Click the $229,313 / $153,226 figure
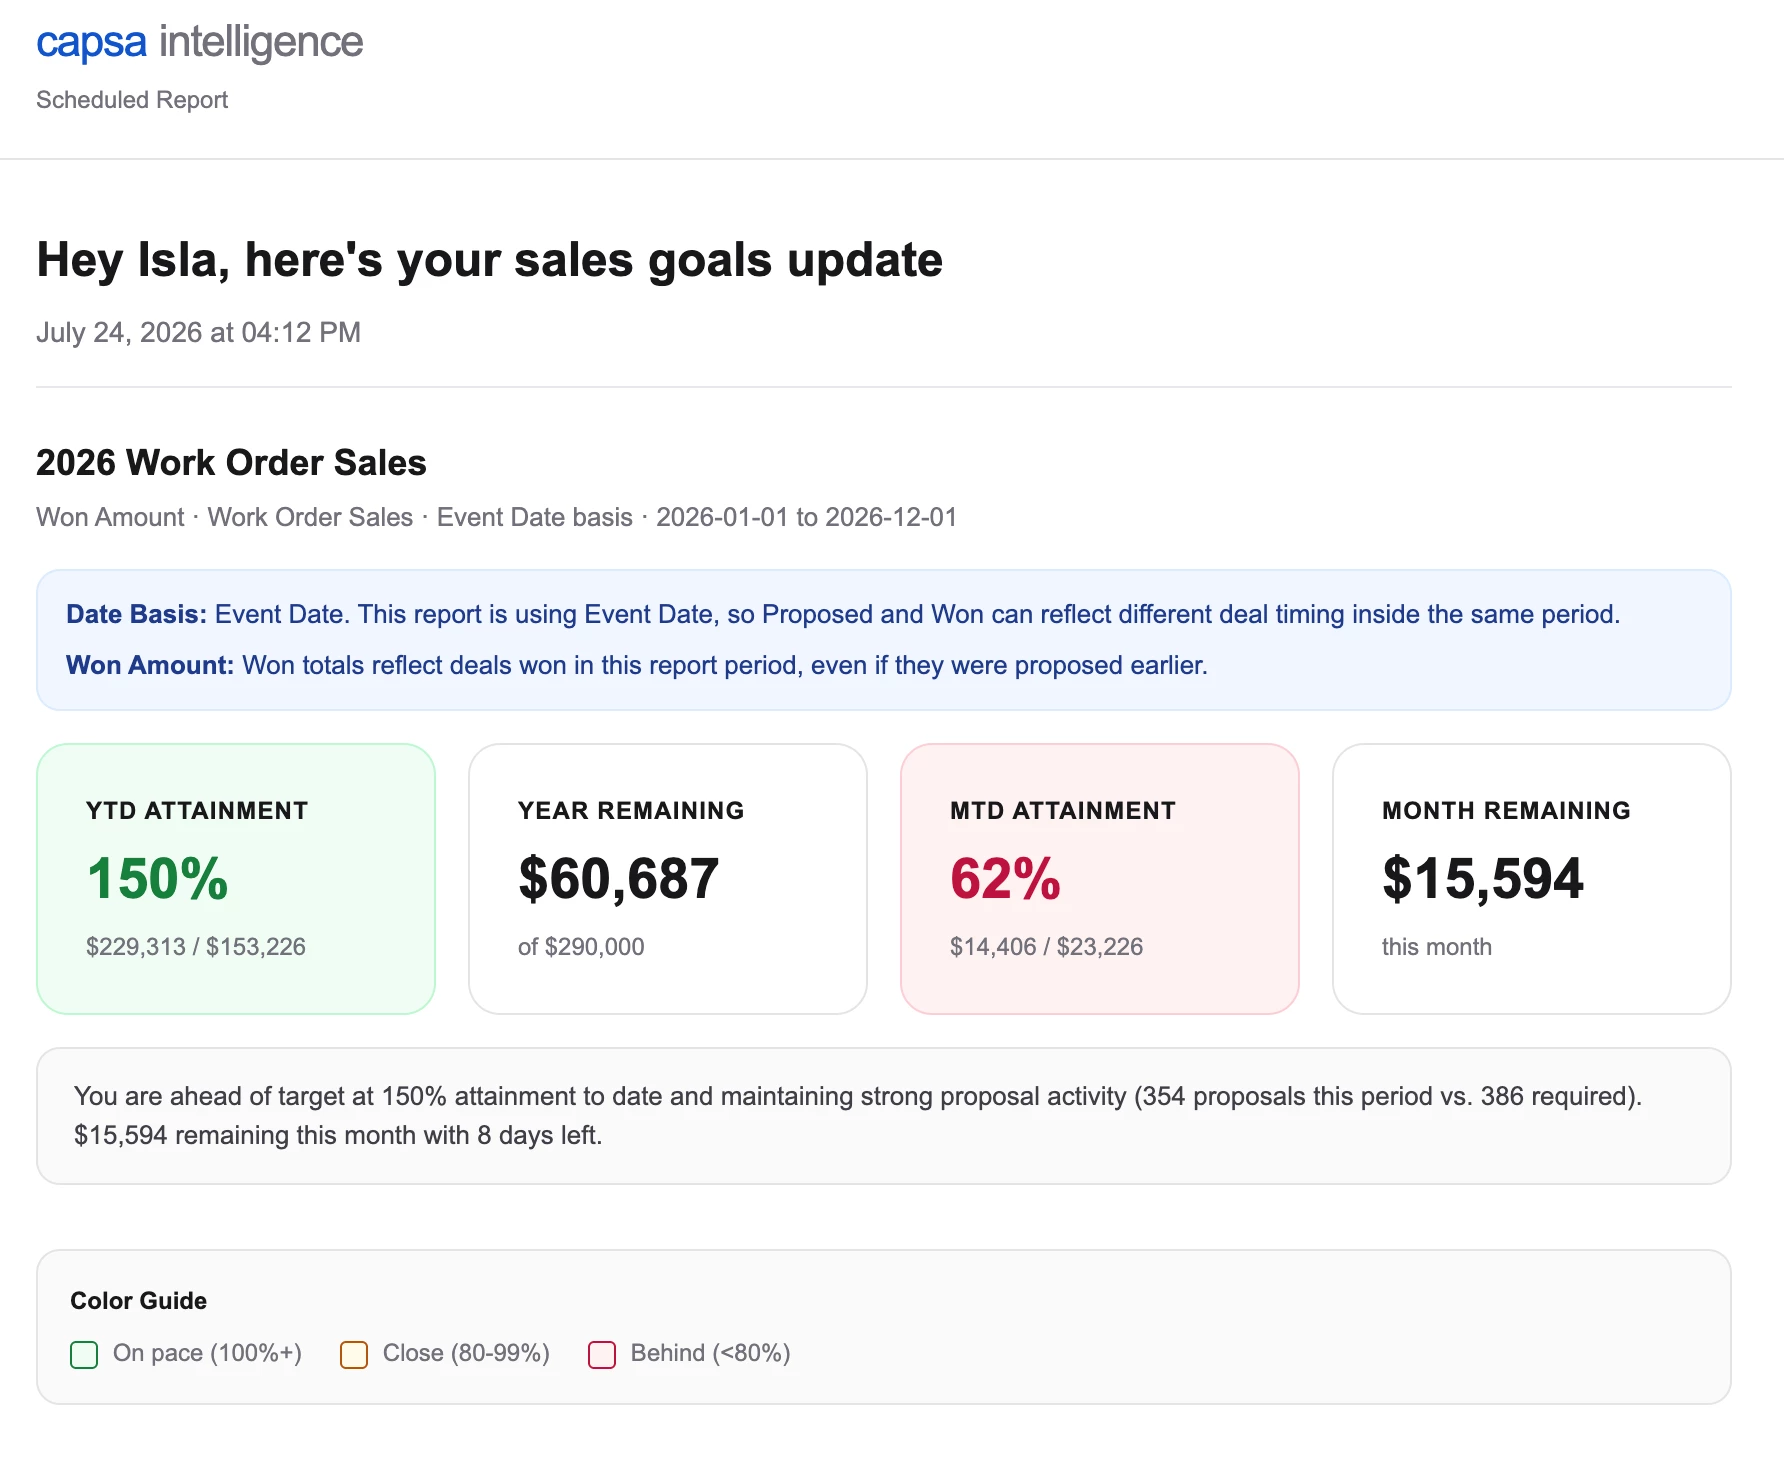The width and height of the screenshot is (1784, 1460). 196,947
